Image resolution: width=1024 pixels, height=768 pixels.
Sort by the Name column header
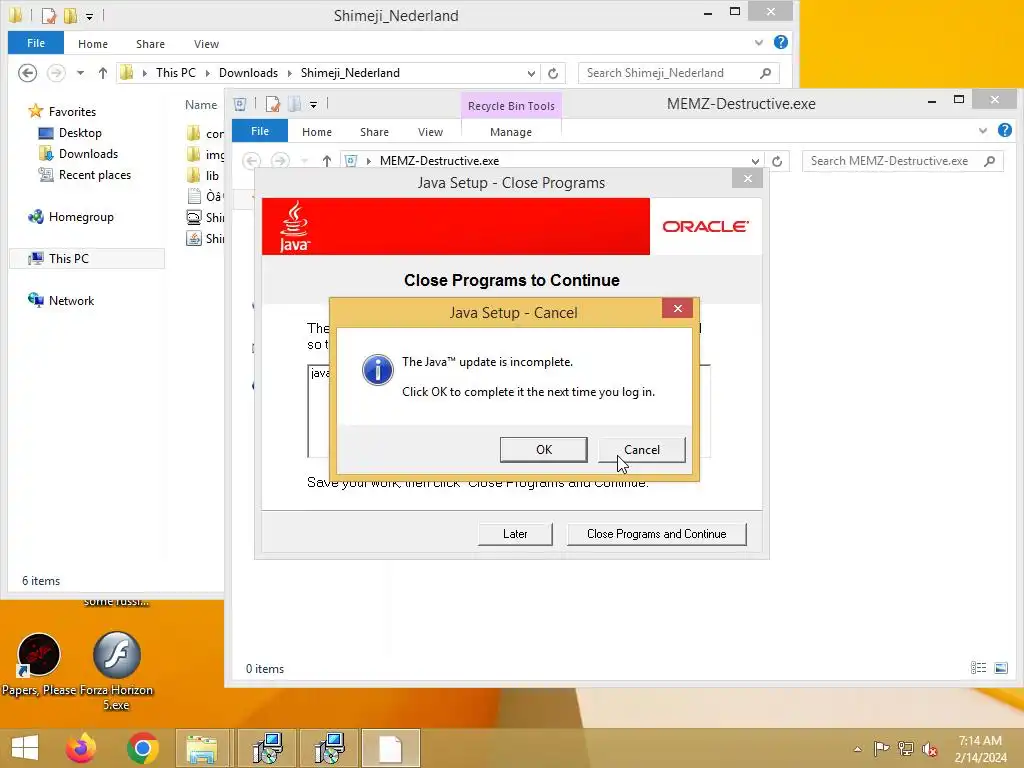200,104
